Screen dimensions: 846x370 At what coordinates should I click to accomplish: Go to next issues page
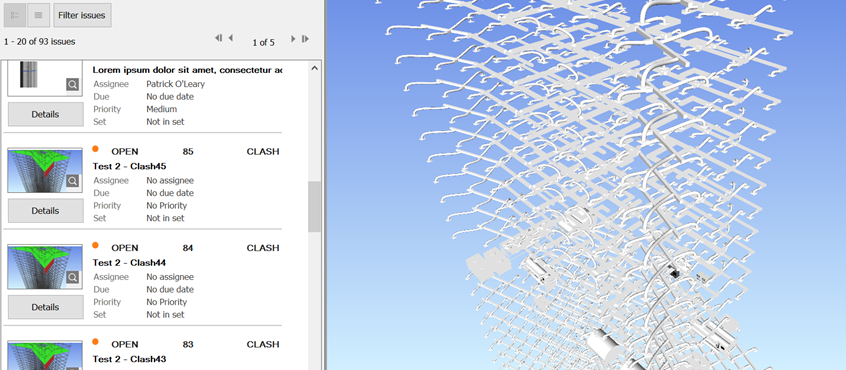pyautogui.click(x=293, y=39)
